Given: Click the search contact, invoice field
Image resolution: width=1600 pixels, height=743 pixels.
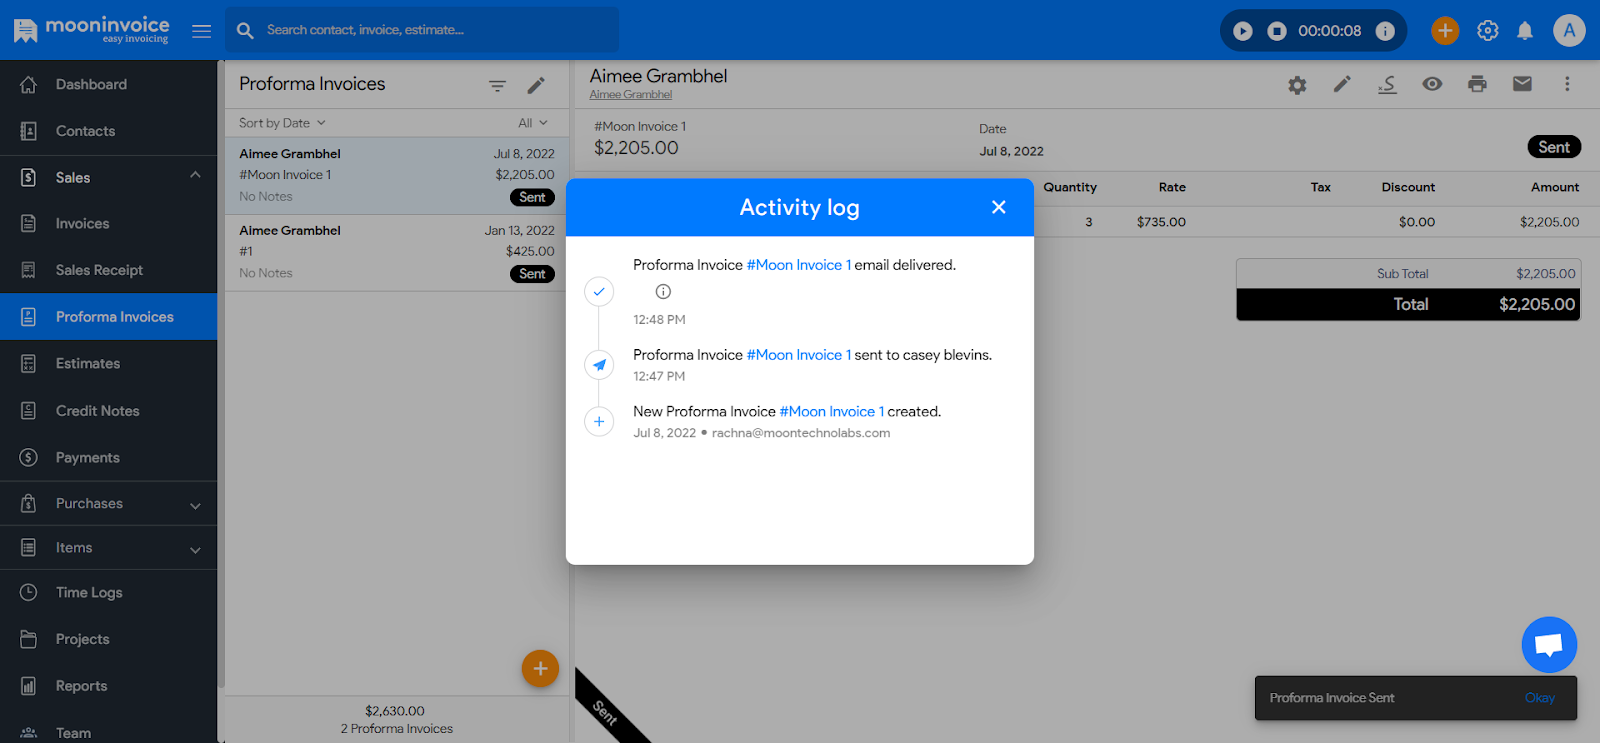Looking at the screenshot, I should 430,30.
